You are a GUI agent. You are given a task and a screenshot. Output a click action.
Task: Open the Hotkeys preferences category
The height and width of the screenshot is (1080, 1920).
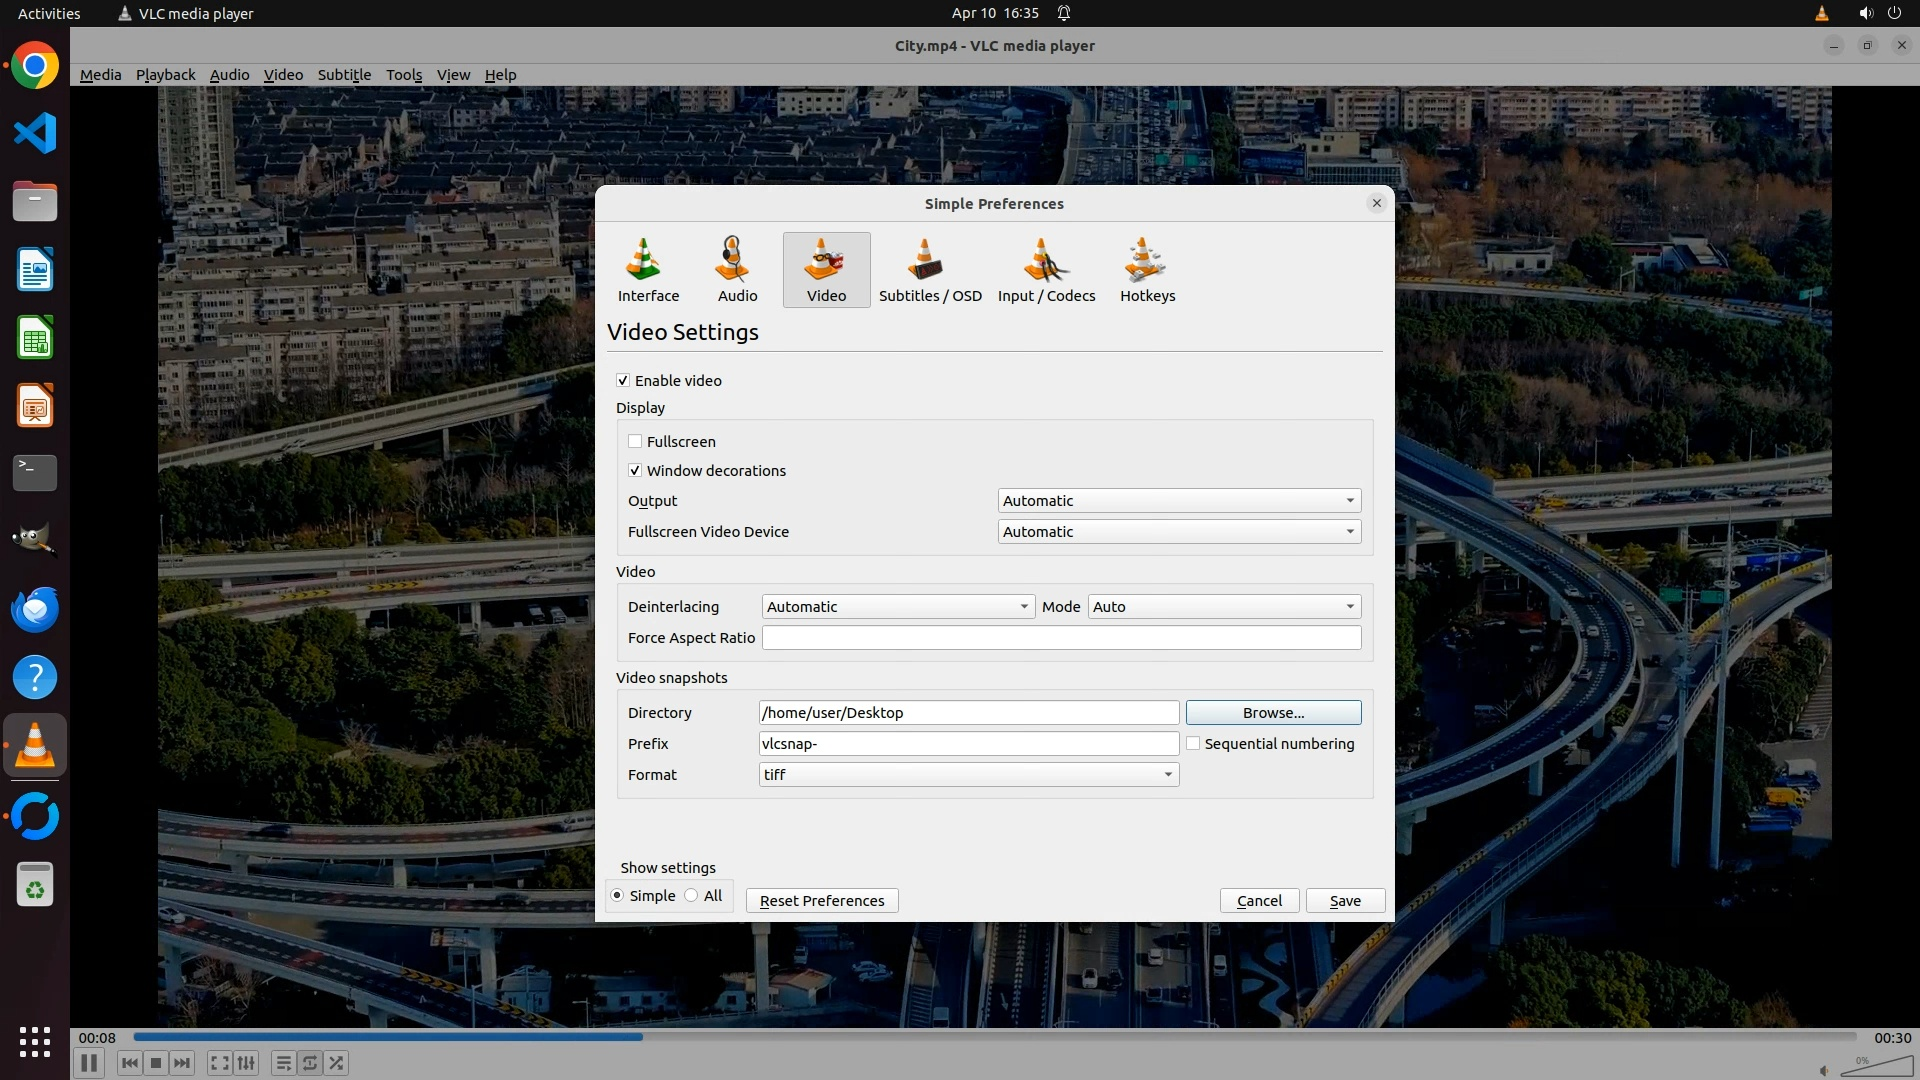click(1147, 270)
